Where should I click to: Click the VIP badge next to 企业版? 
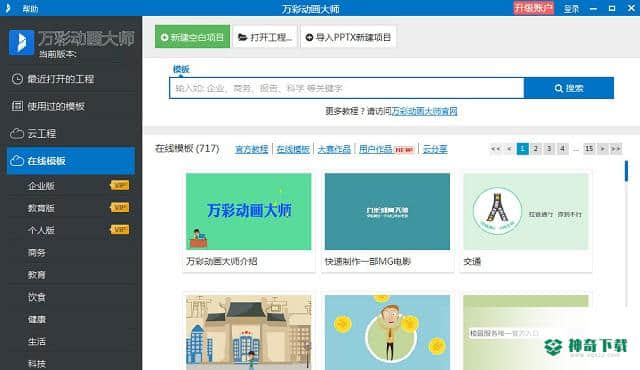120,186
